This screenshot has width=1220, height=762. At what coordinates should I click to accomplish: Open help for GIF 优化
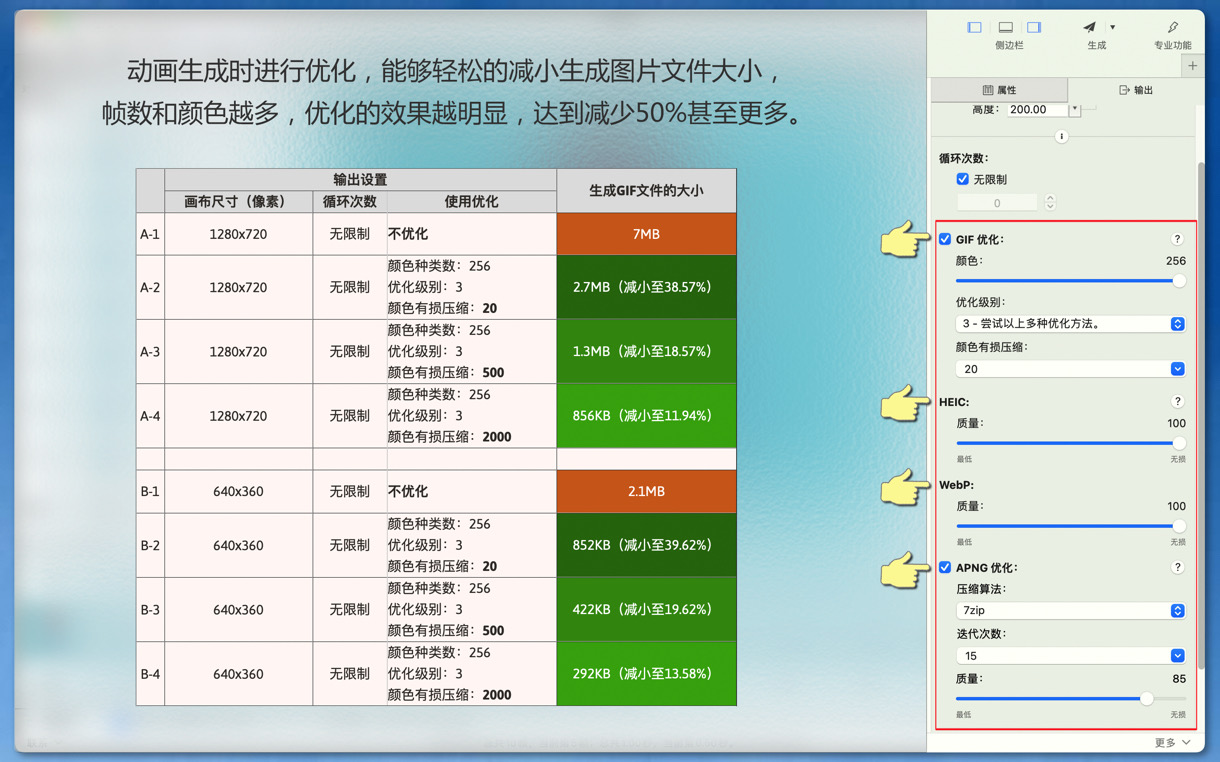[x=1177, y=239]
